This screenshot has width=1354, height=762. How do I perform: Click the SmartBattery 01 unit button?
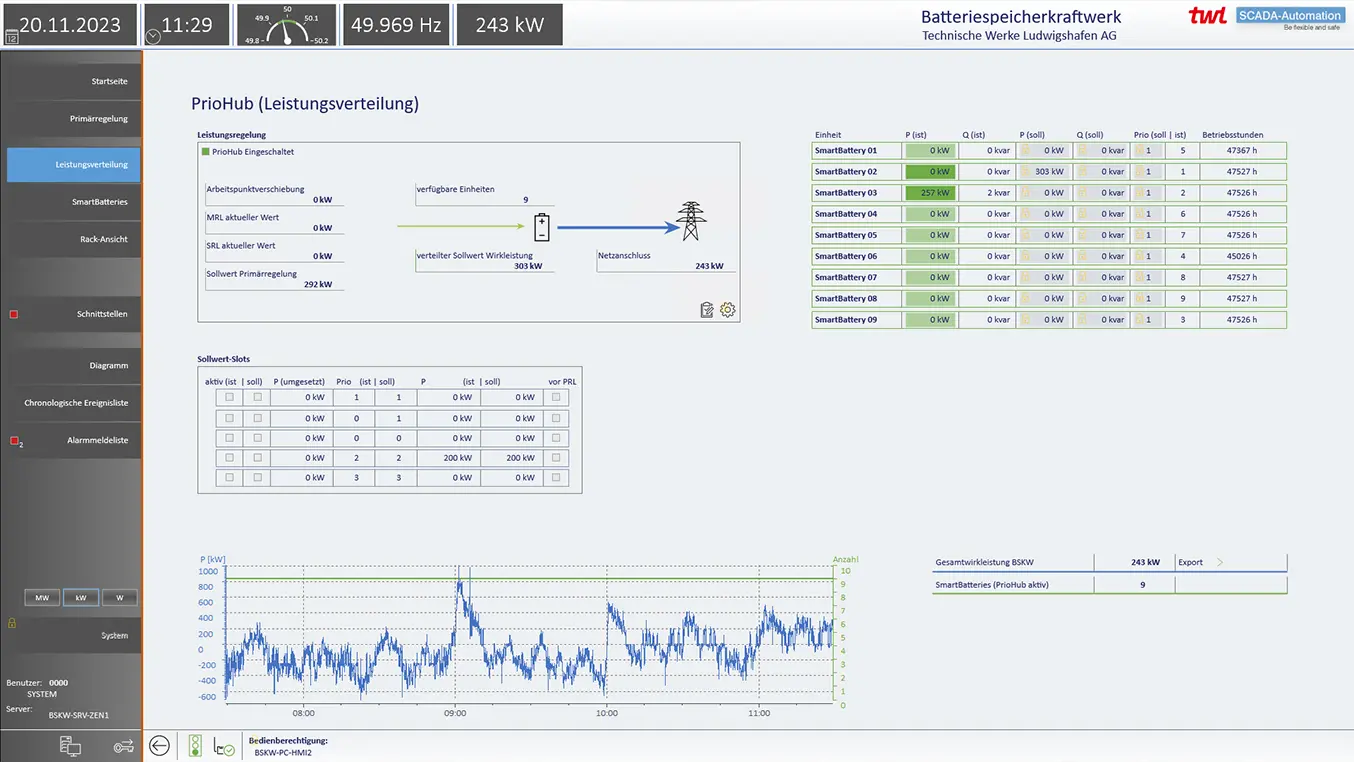coord(856,151)
